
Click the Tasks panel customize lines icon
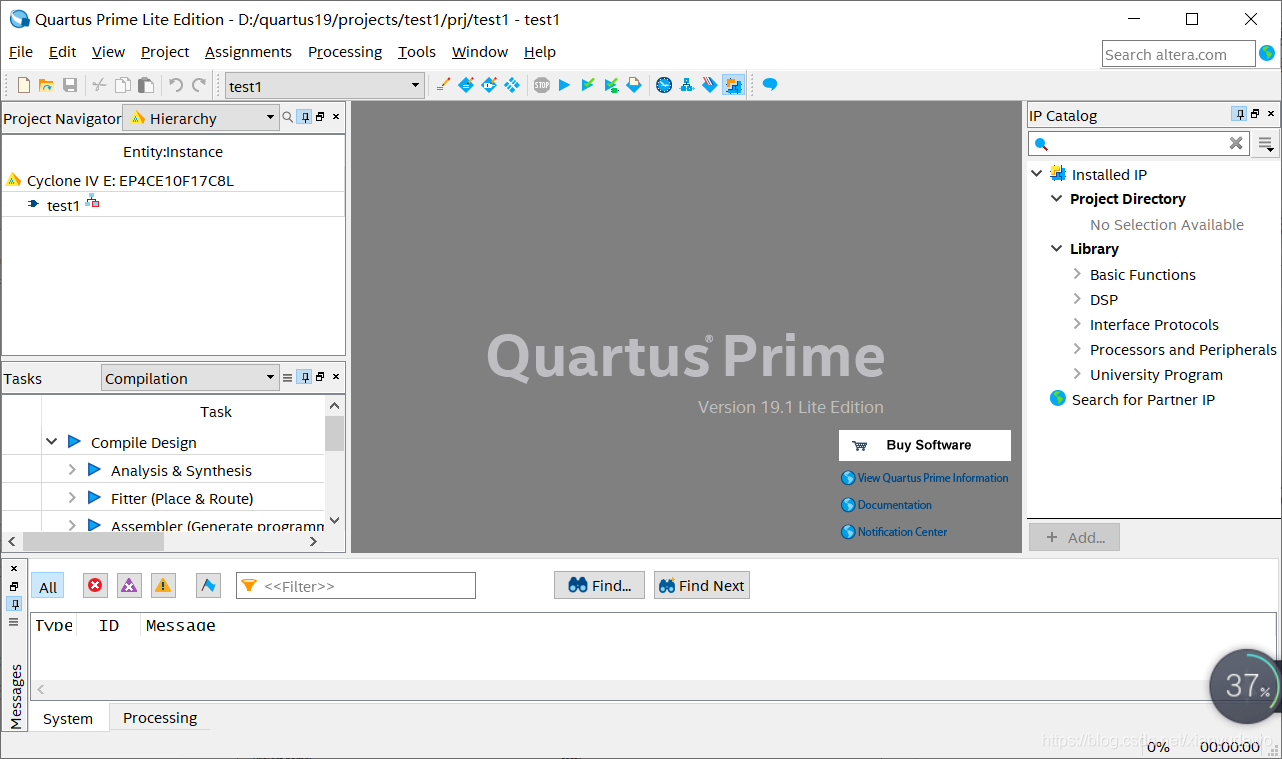(x=288, y=378)
